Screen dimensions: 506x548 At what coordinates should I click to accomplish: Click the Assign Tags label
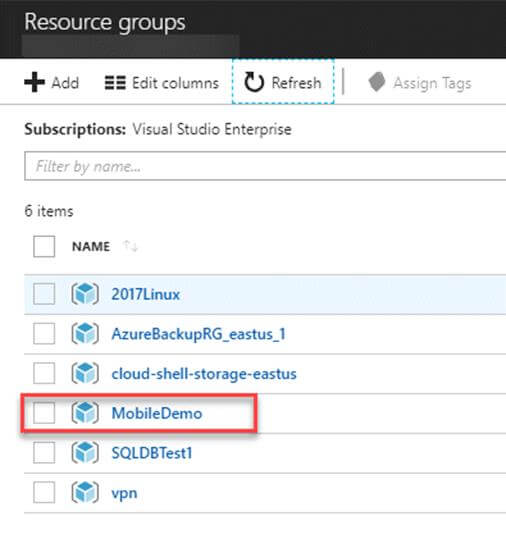pyautogui.click(x=432, y=83)
